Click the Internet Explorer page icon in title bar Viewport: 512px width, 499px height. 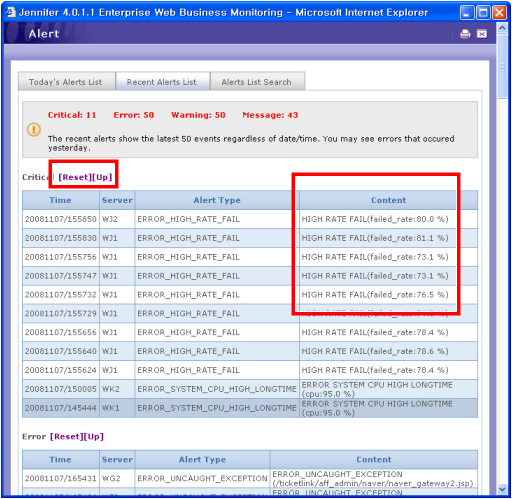click(11, 12)
